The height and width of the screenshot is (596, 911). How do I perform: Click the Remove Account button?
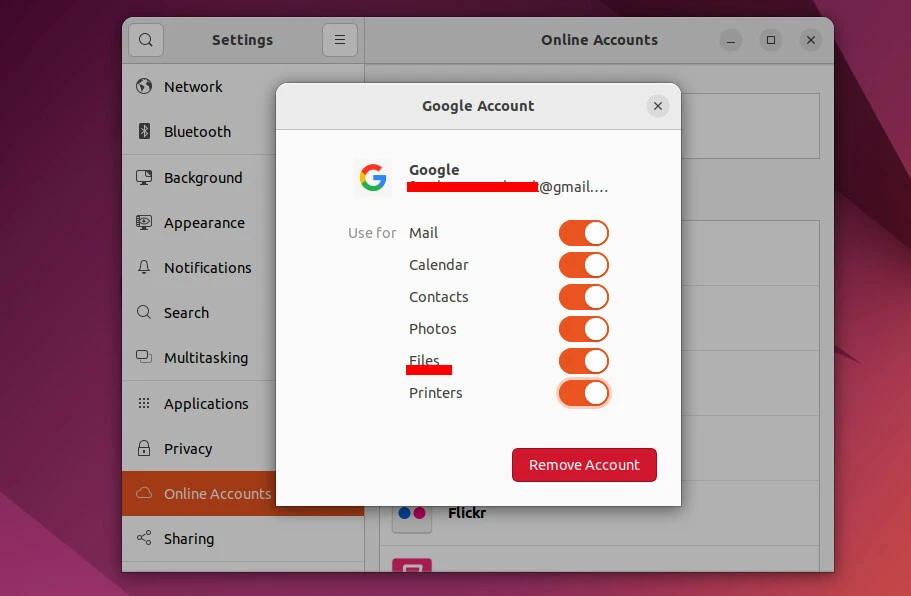click(584, 465)
